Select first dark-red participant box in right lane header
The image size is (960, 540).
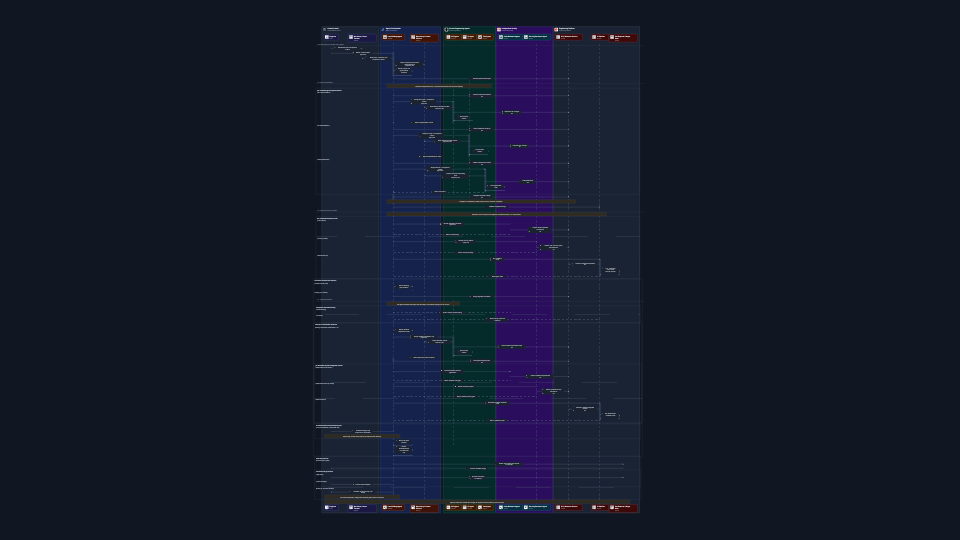(x=569, y=37)
